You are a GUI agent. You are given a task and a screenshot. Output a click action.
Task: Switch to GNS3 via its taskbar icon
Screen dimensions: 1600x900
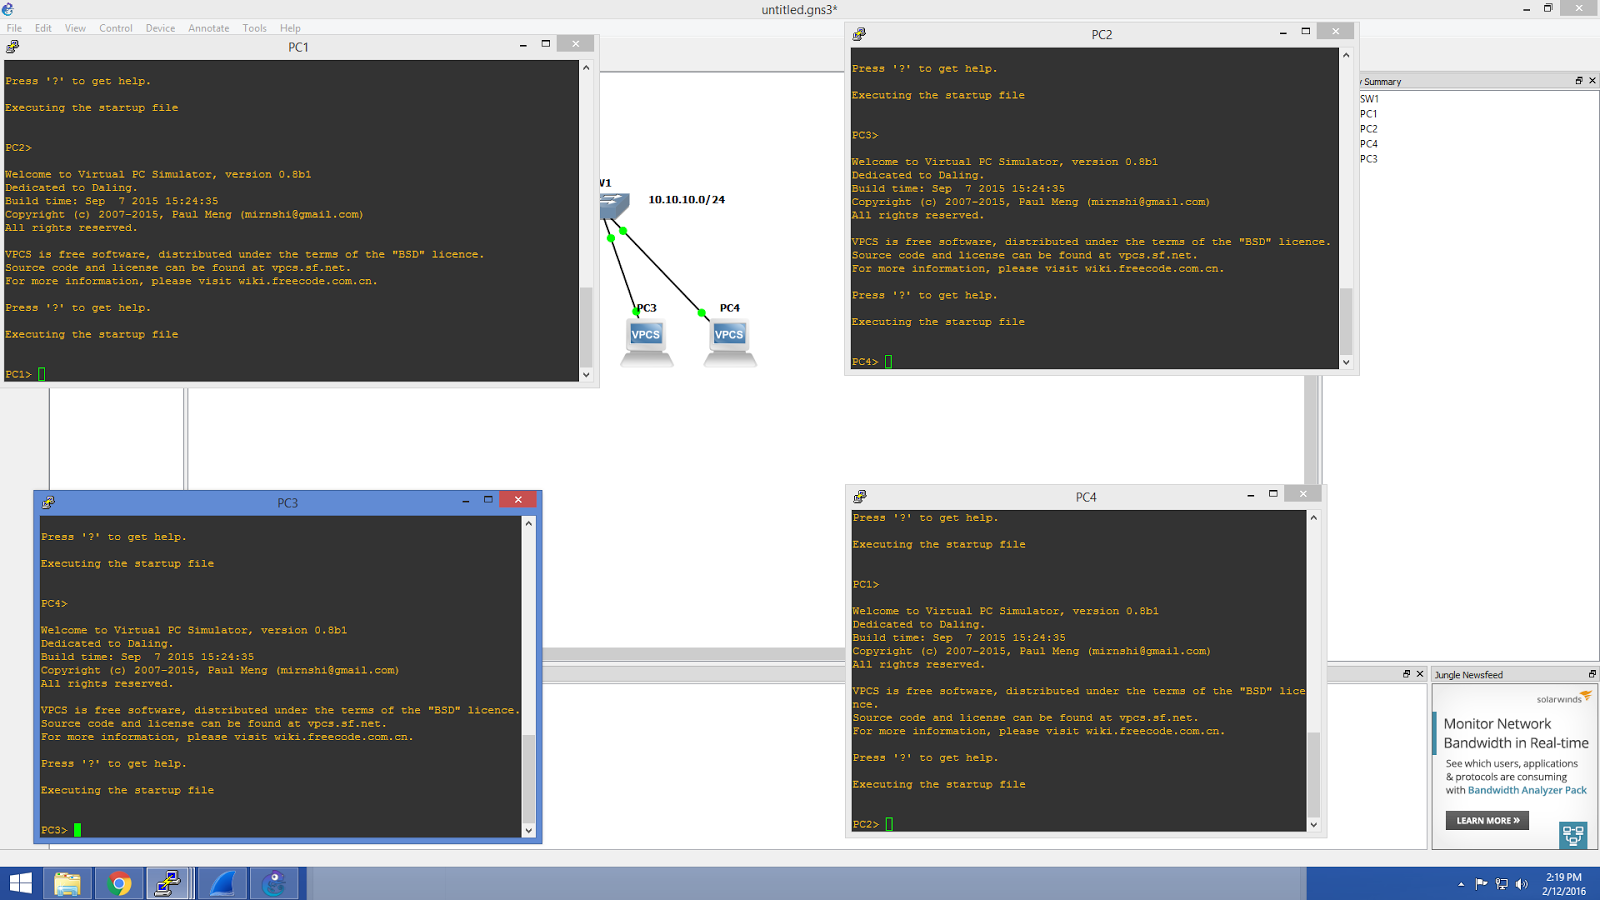click(274, 884)
